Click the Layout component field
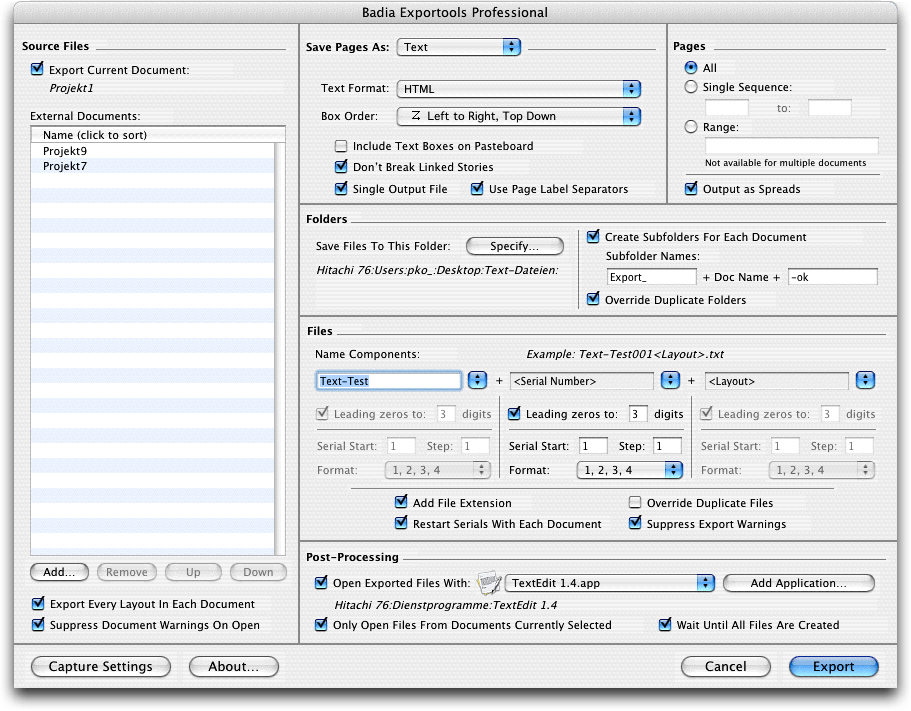911x711 pixels. (x=777, y=381)
